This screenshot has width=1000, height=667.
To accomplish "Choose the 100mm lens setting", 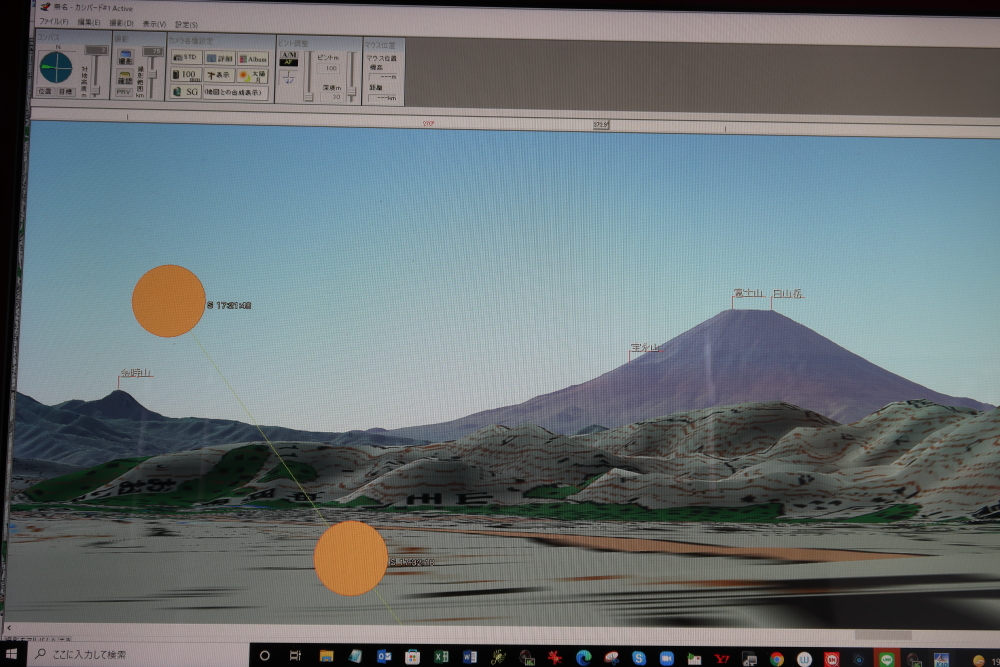I will pyautogui.click(x=185, y=75).
